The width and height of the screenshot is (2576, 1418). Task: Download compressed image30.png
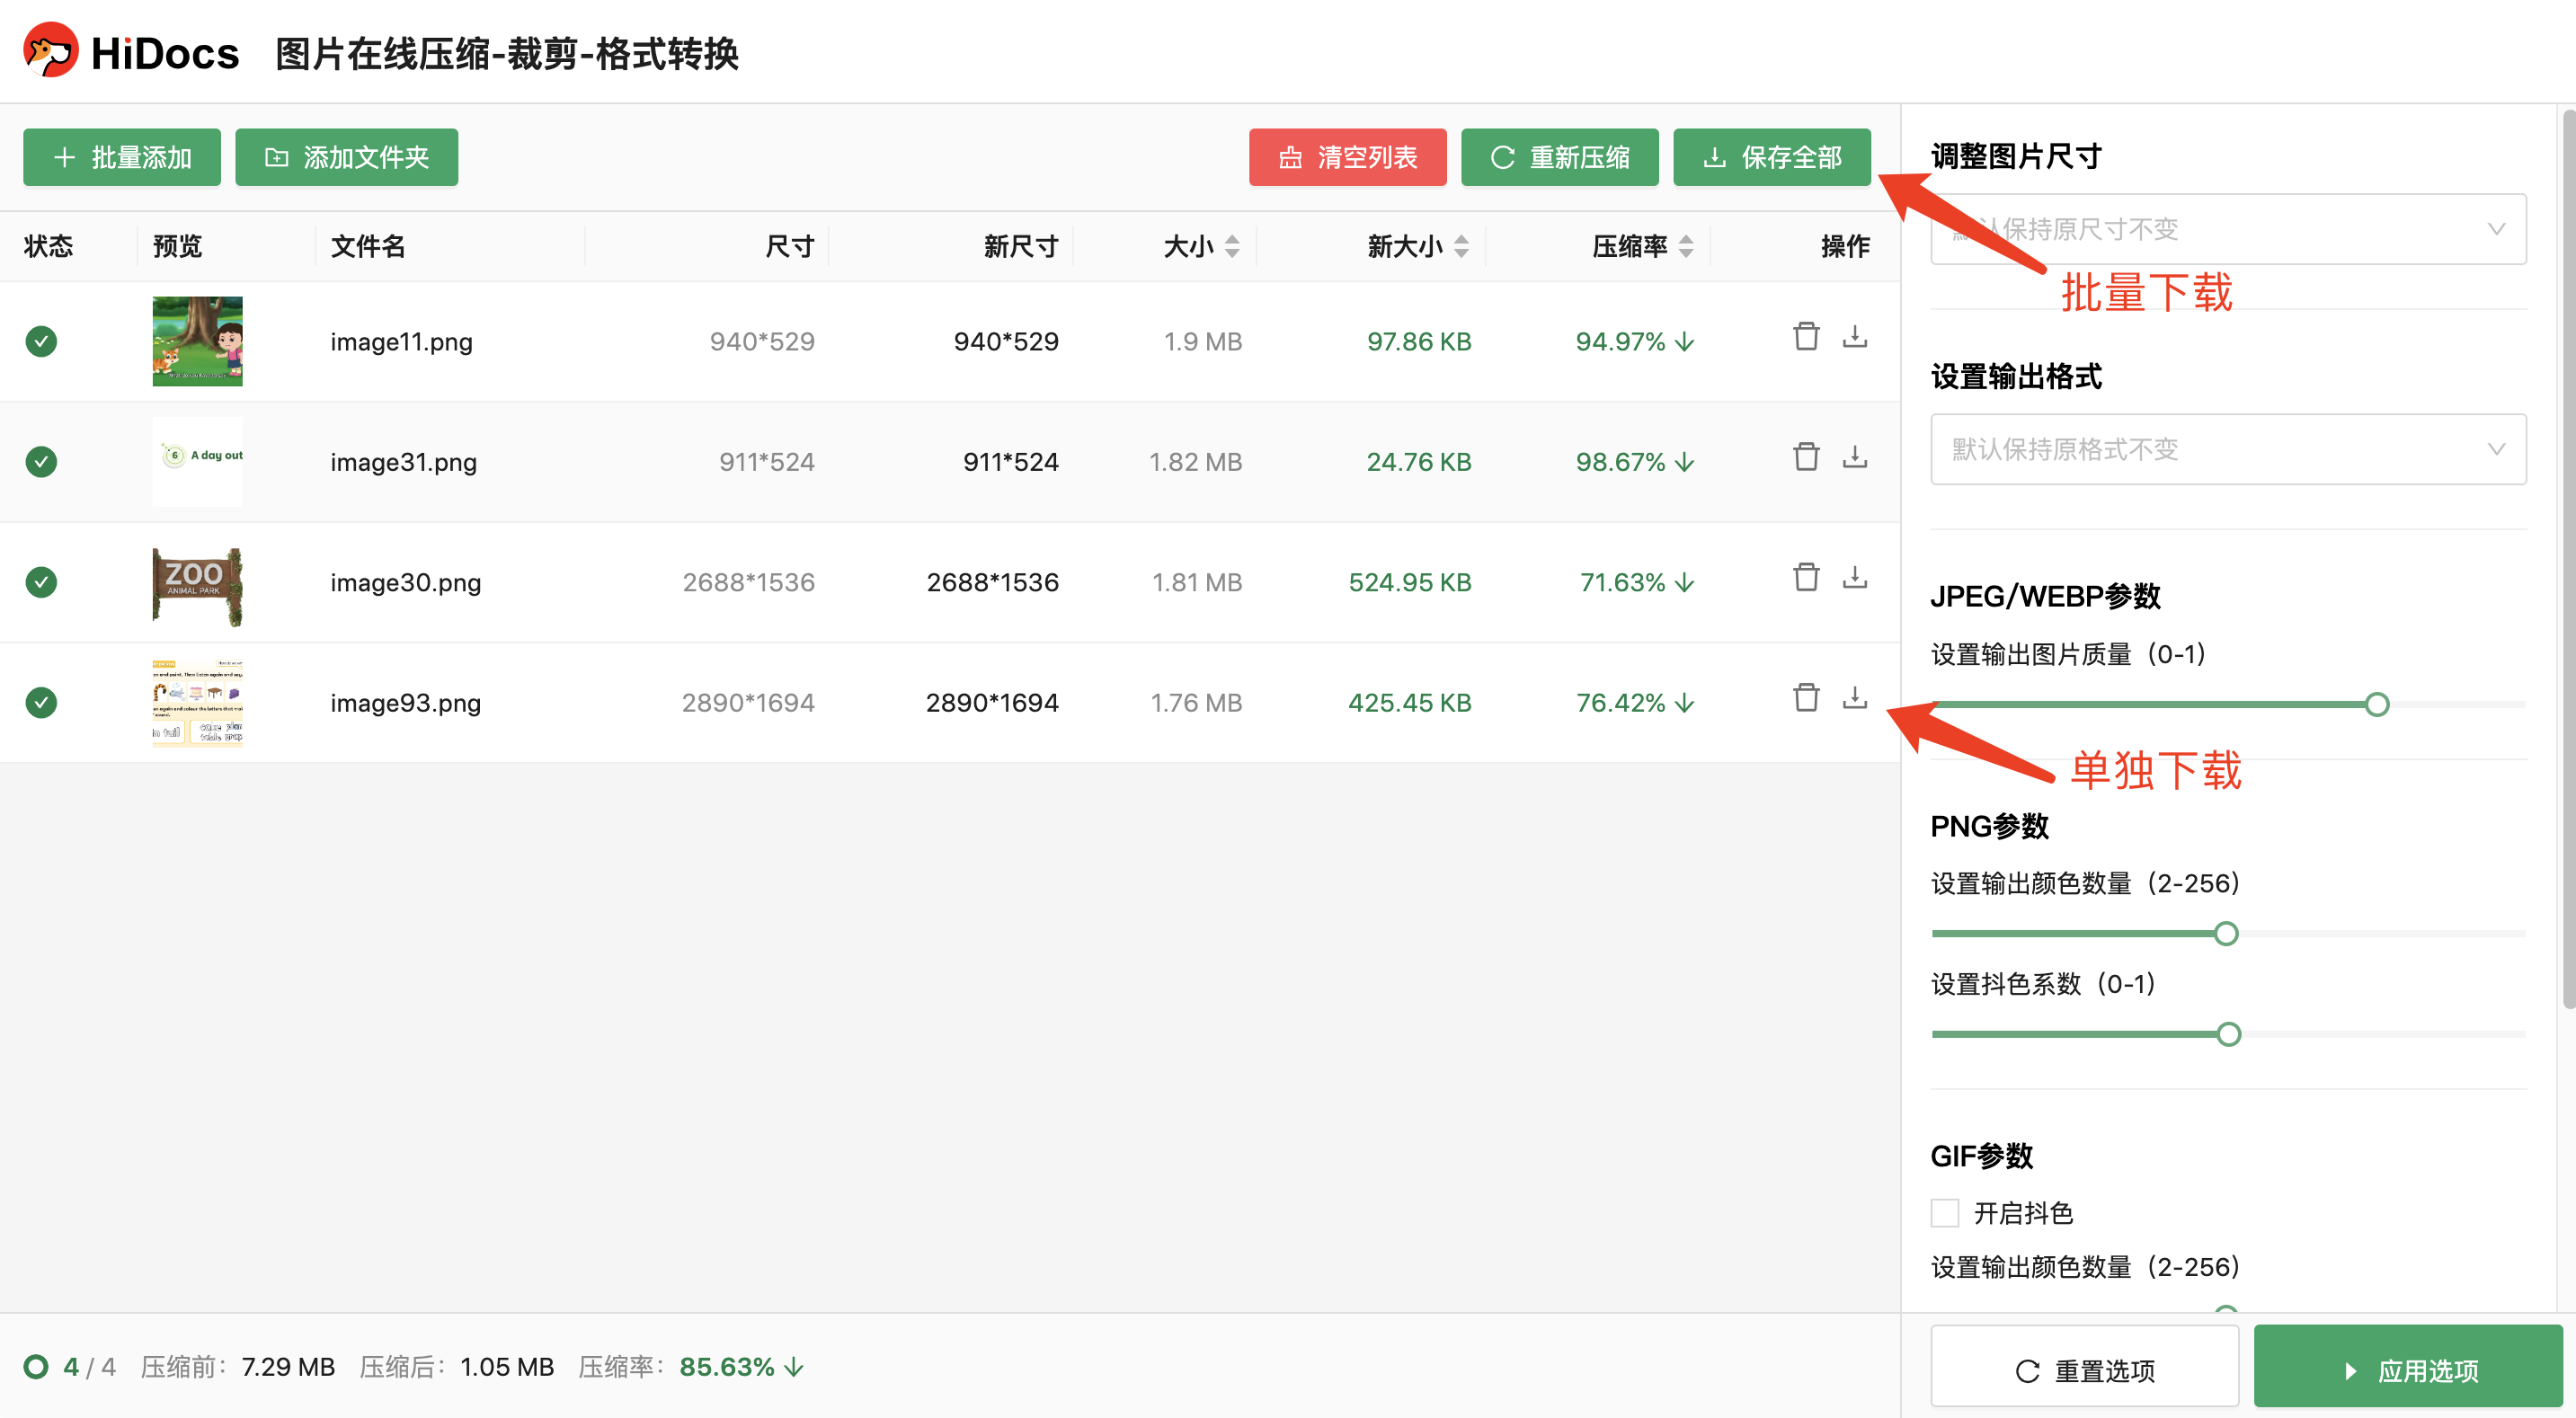[1855, 577]
